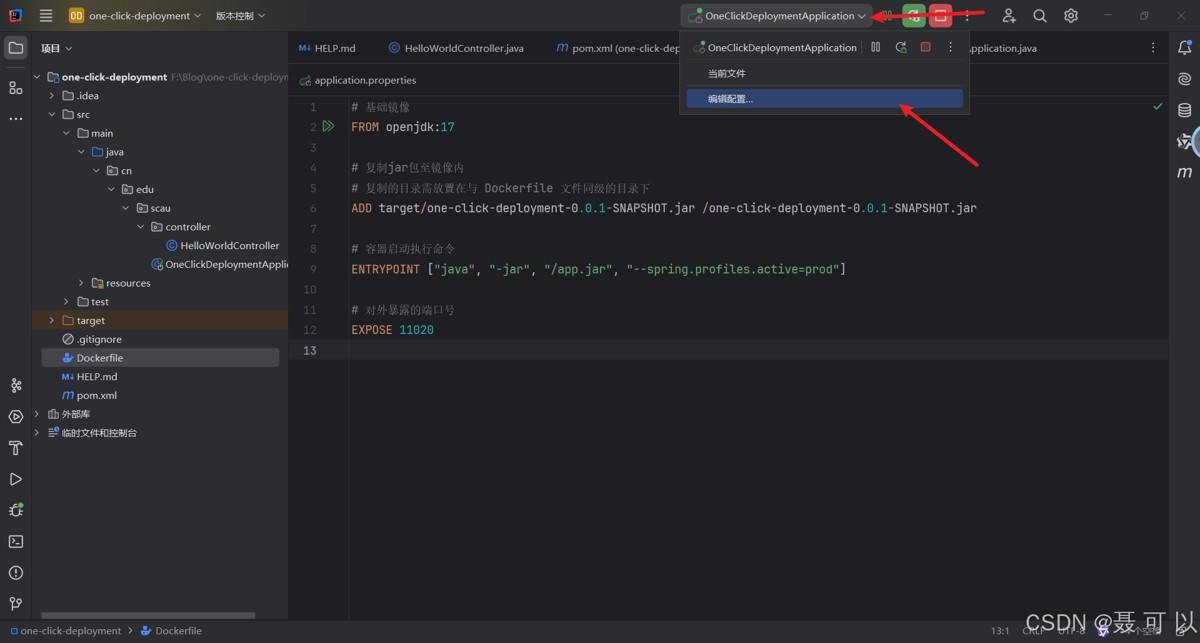
Task: Open the Debug tool window
Action: pos(15,510)
